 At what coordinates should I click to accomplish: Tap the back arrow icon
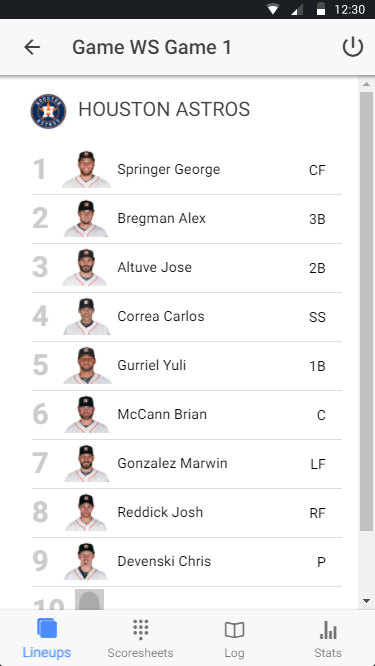click(x=32, y=47)
